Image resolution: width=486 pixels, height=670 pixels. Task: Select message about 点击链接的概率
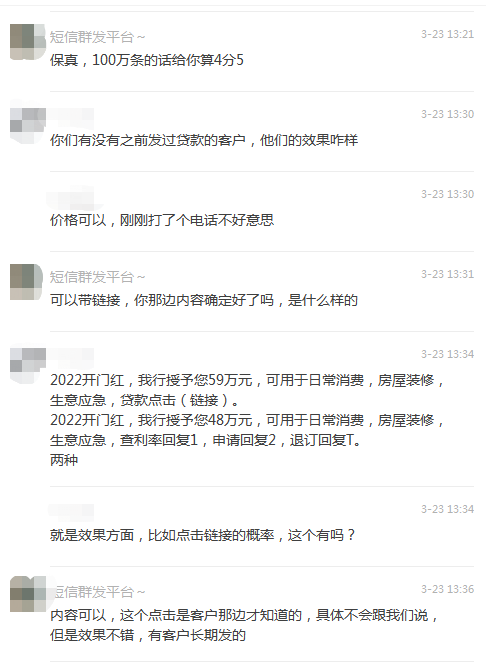coord(203,535)
